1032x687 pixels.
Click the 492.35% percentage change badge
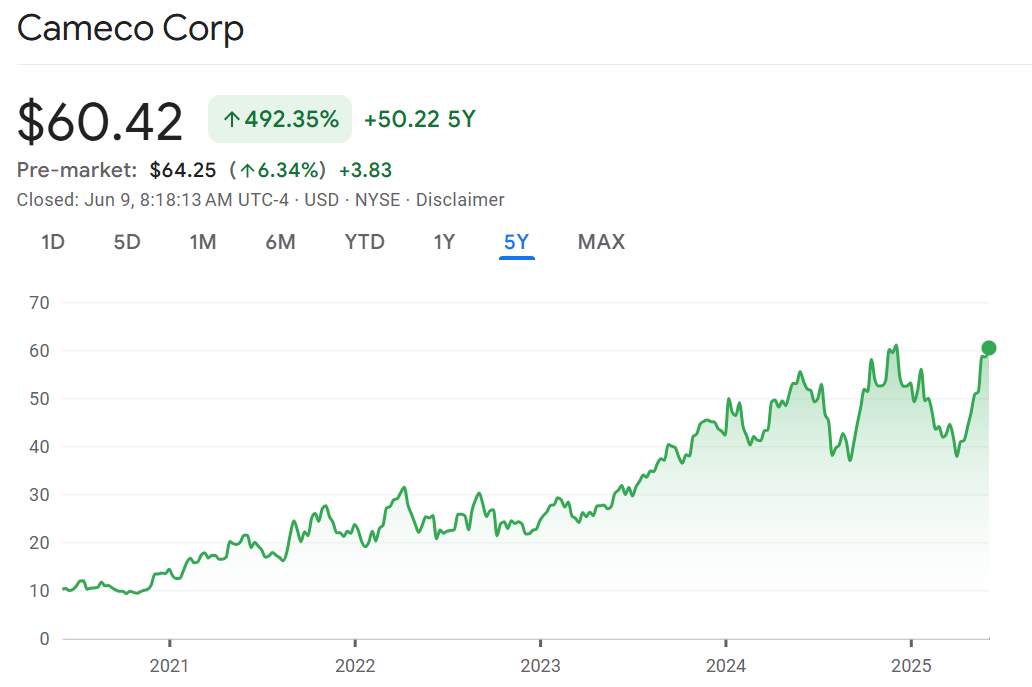coord(280,120)
